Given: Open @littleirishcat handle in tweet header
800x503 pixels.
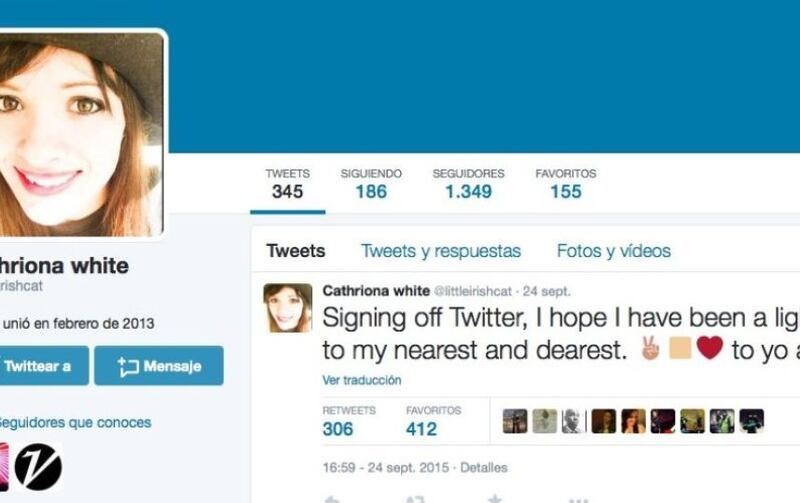Looking at the screenshot, I should pyautogui.click(x=472, y=291).
